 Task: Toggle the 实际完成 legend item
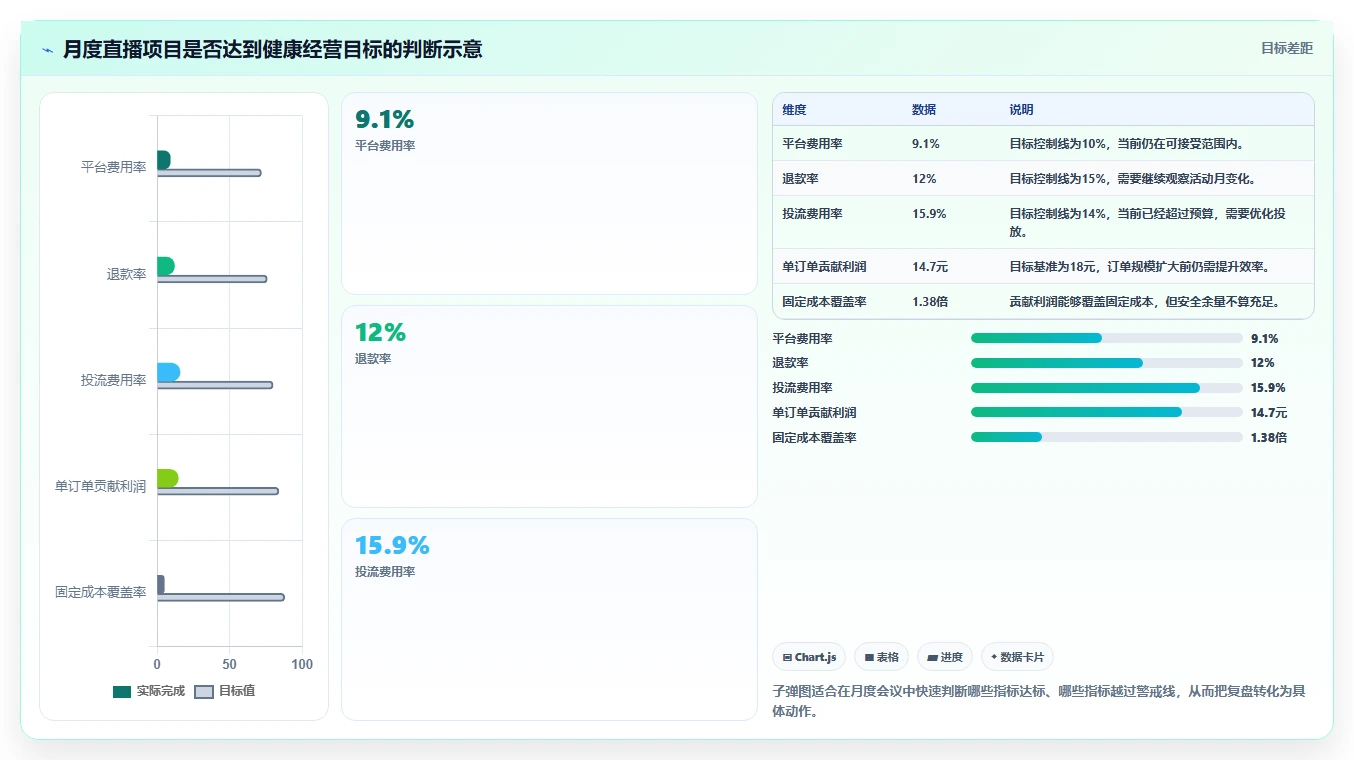149,691
